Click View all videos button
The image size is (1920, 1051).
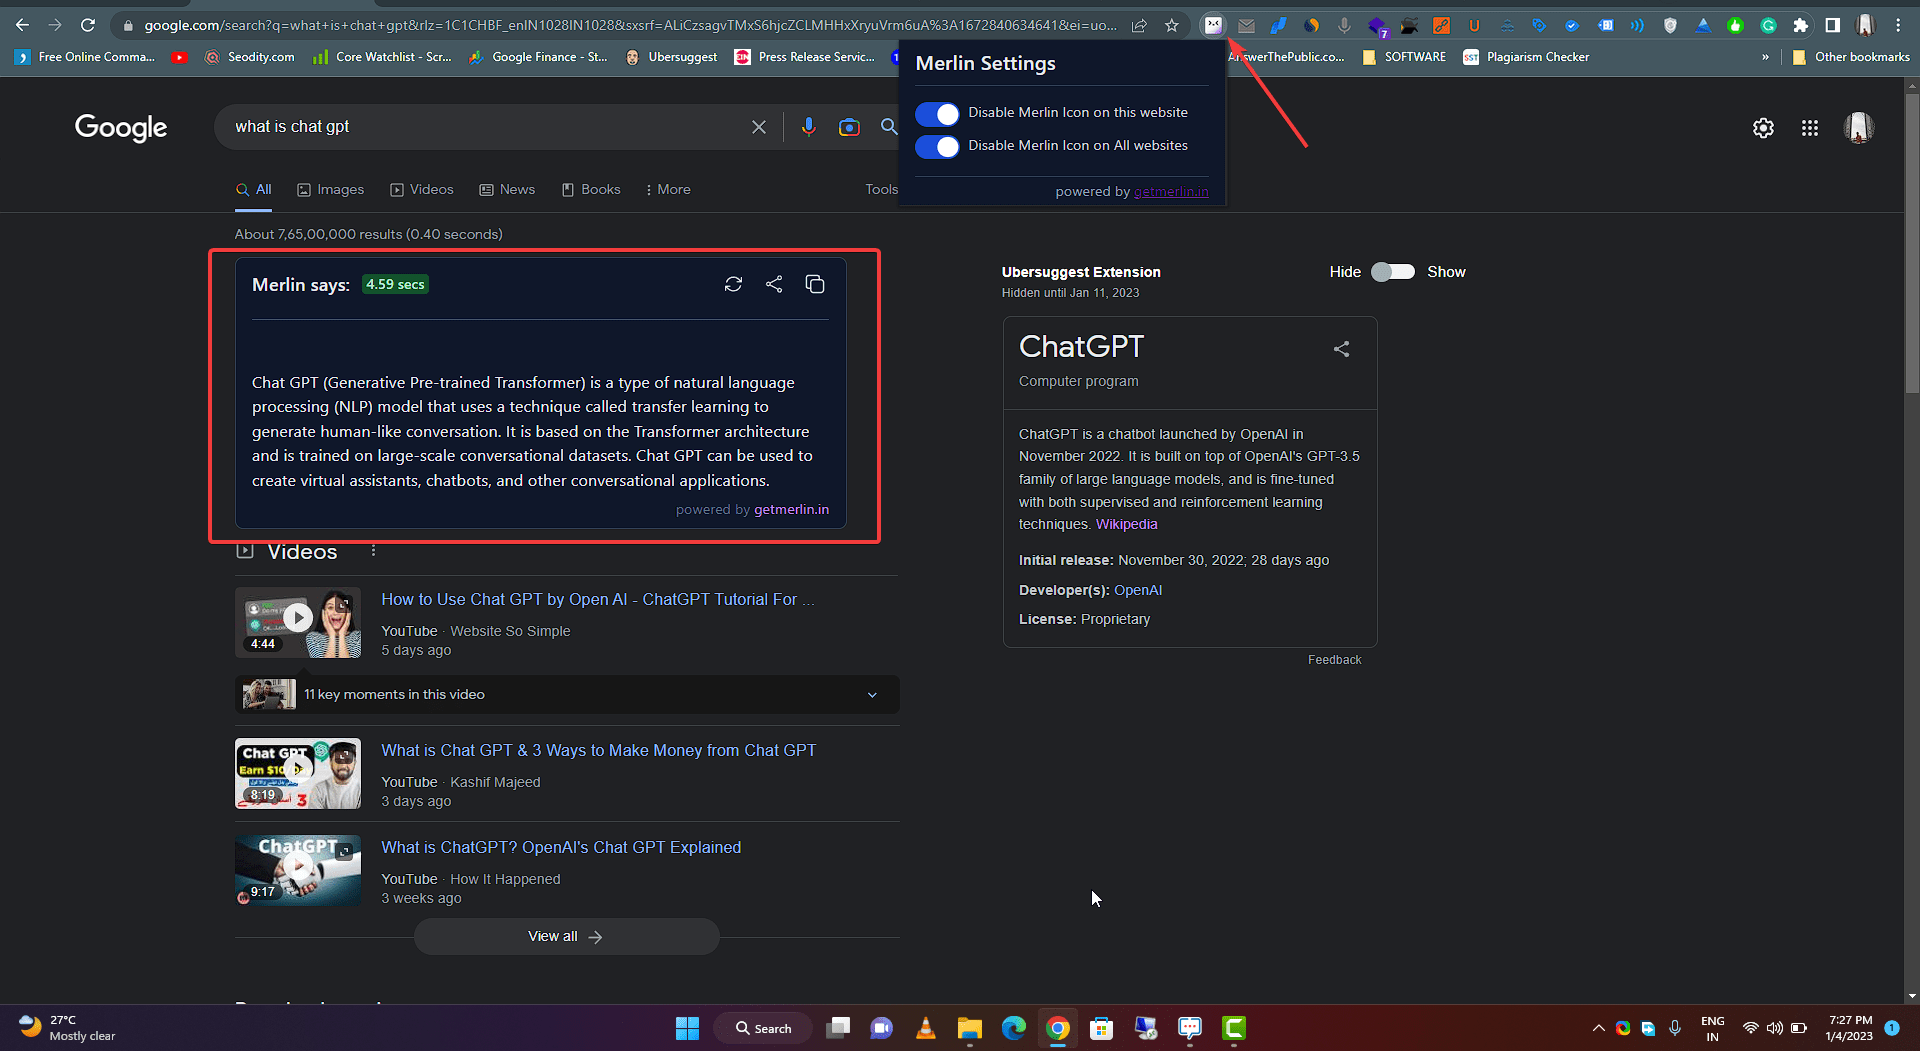pyautogui.click(x=566, y=937)
